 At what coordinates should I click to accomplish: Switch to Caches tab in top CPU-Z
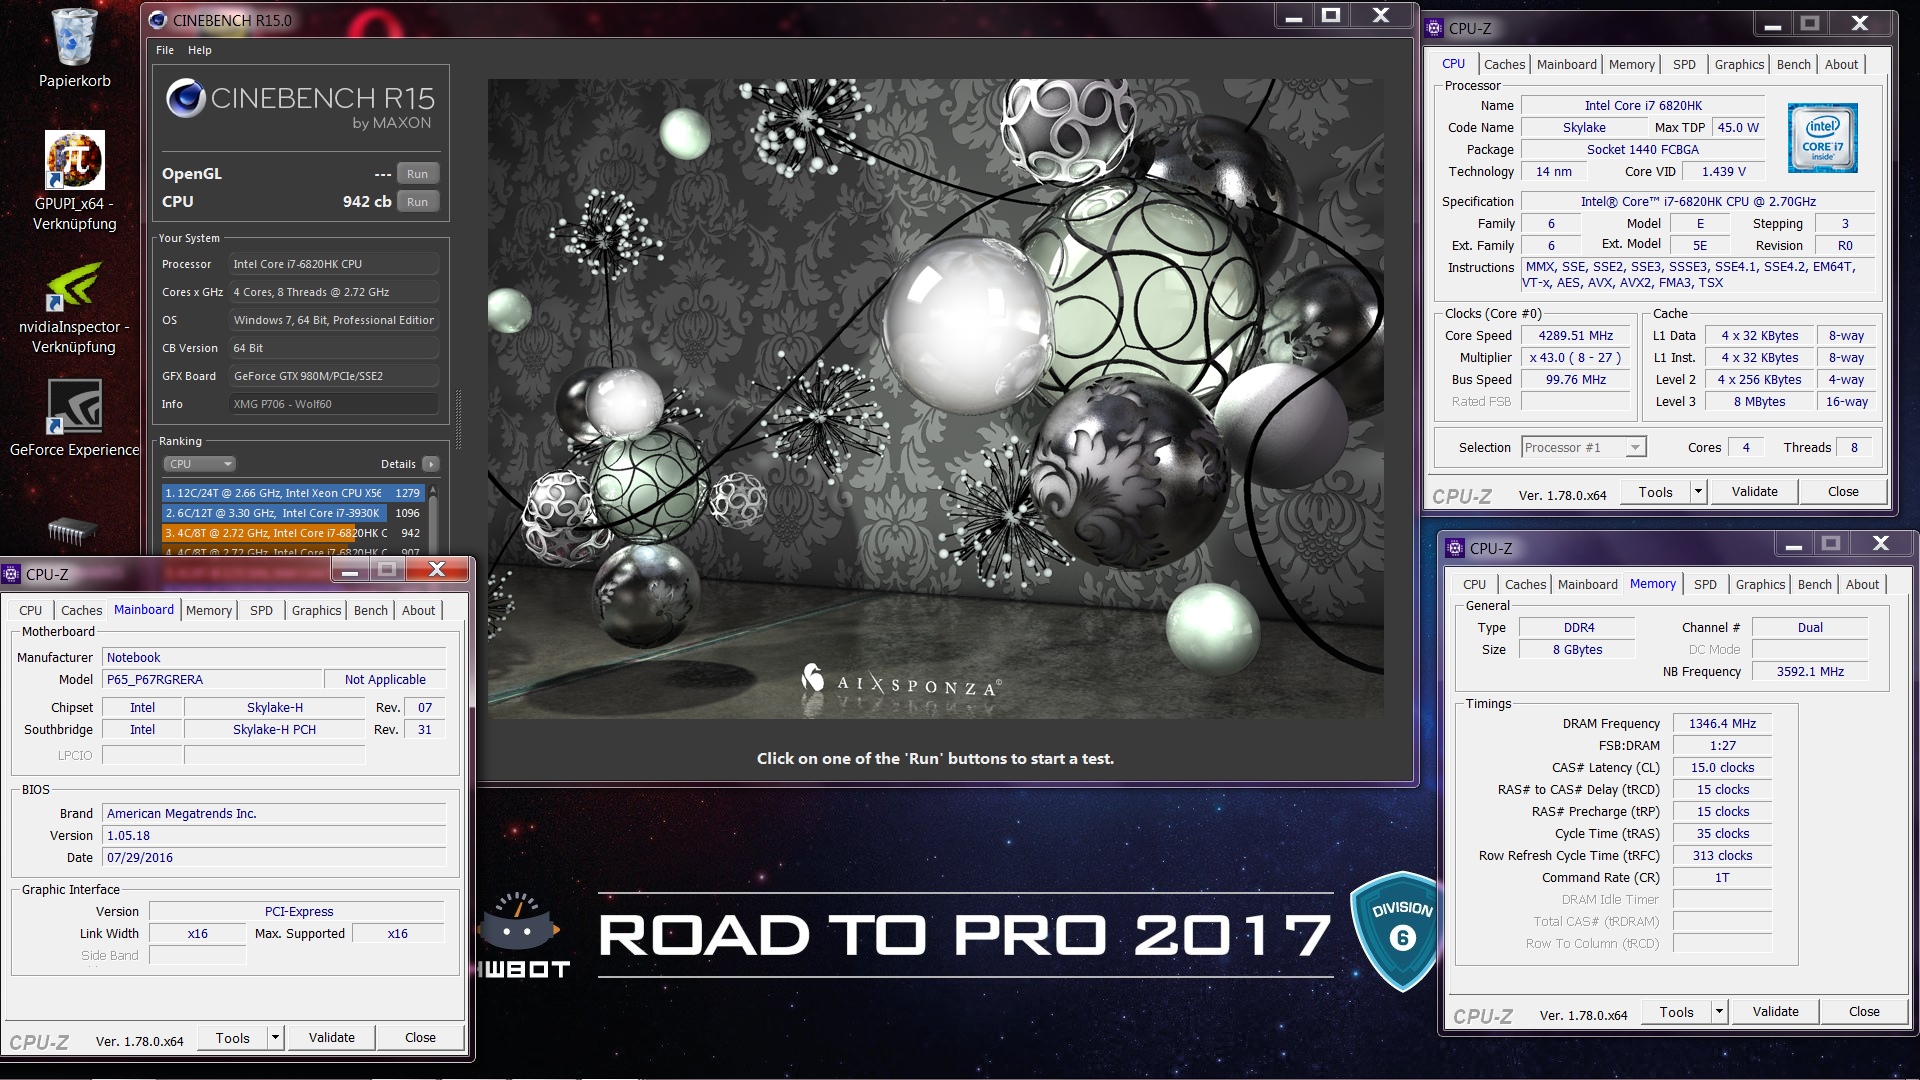click(1504, 64)
